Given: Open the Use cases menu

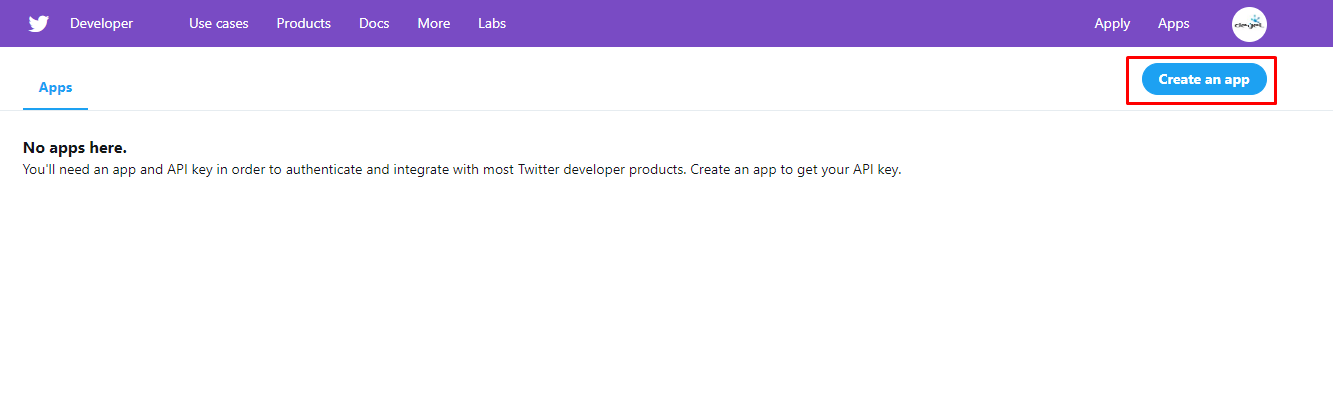Looking at the screenshot, I should 219,23.
